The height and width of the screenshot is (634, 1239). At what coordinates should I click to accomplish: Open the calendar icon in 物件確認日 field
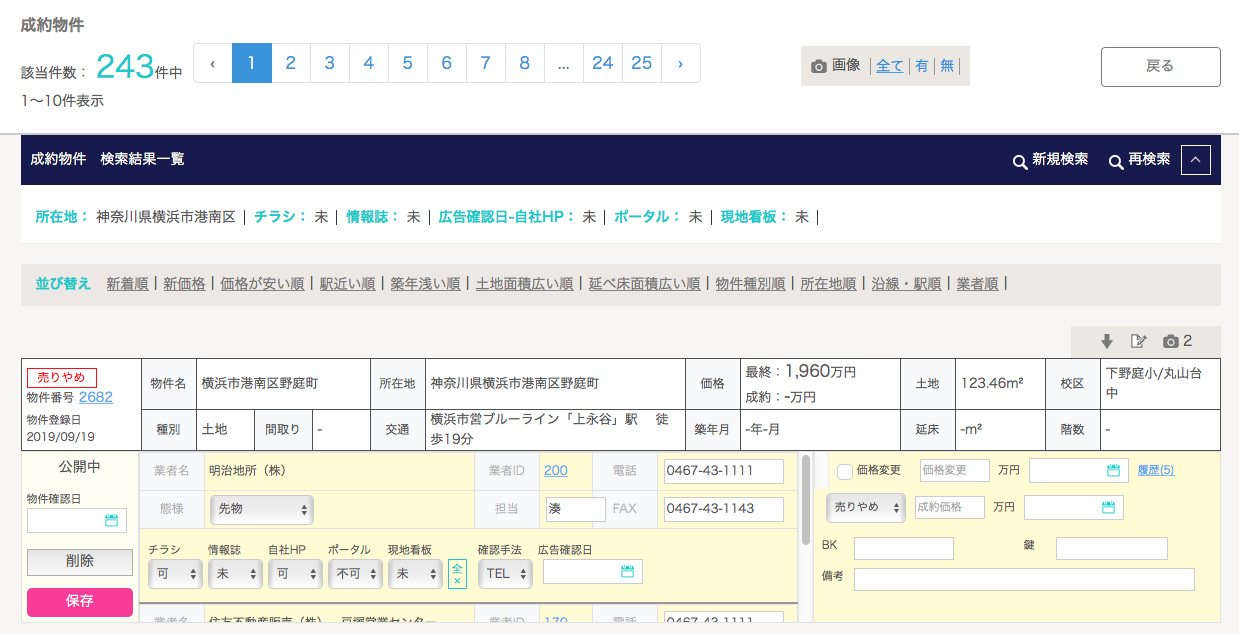pos(111,521)
